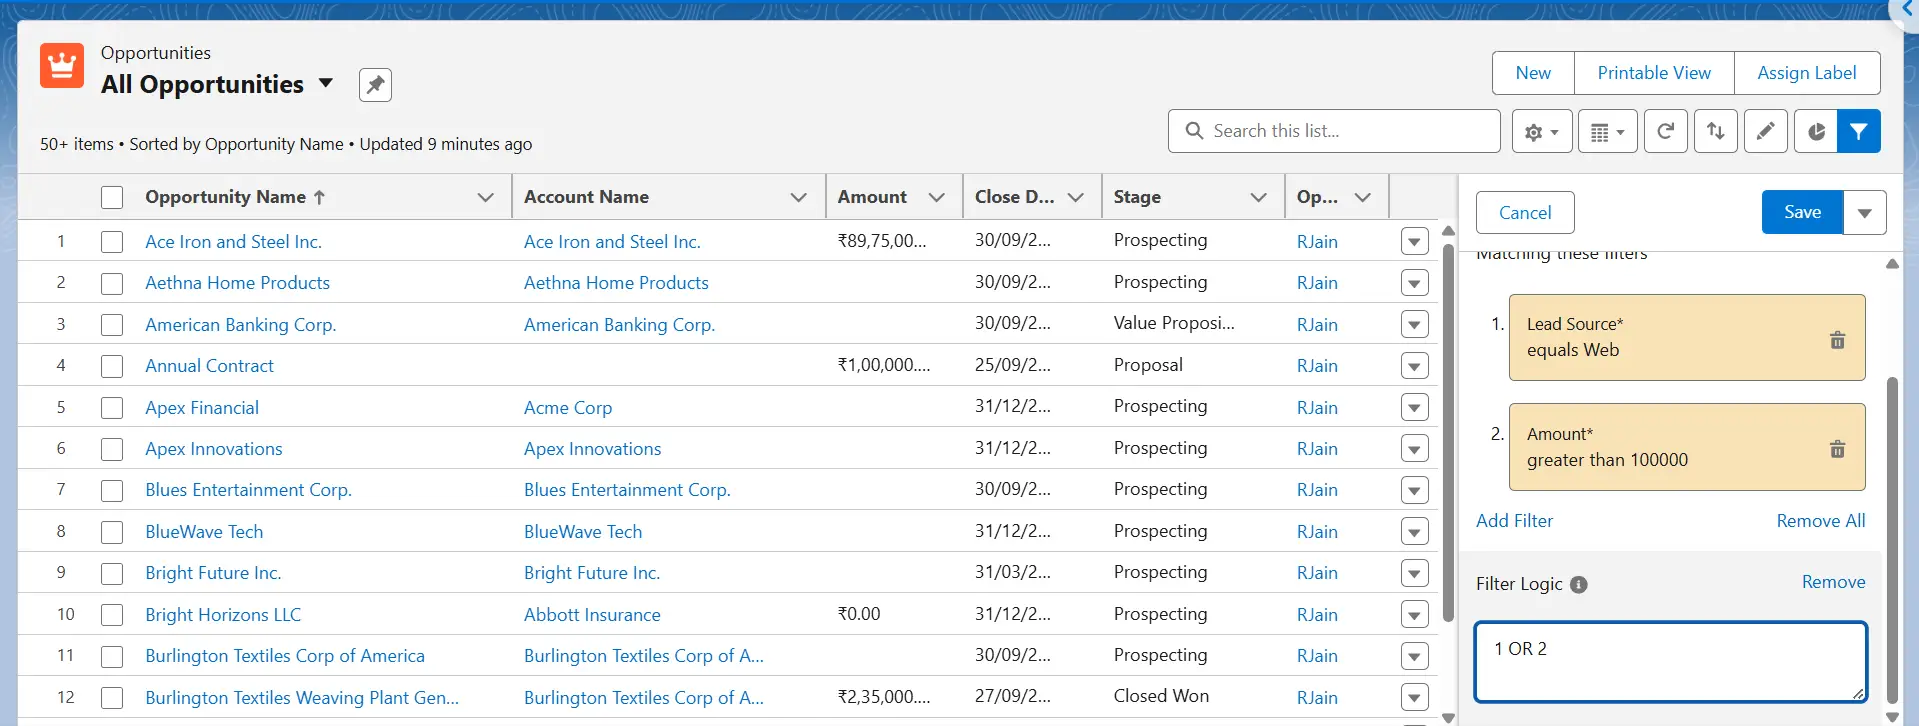
Task: Open Stage column menu chevron
Action: [1259, 198]
